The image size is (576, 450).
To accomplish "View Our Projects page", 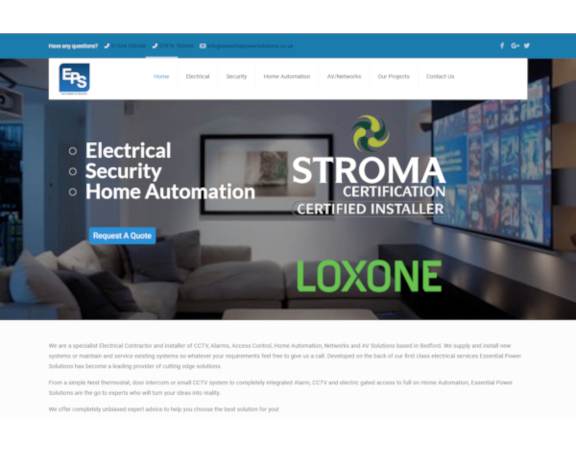I will click(393, 76).
